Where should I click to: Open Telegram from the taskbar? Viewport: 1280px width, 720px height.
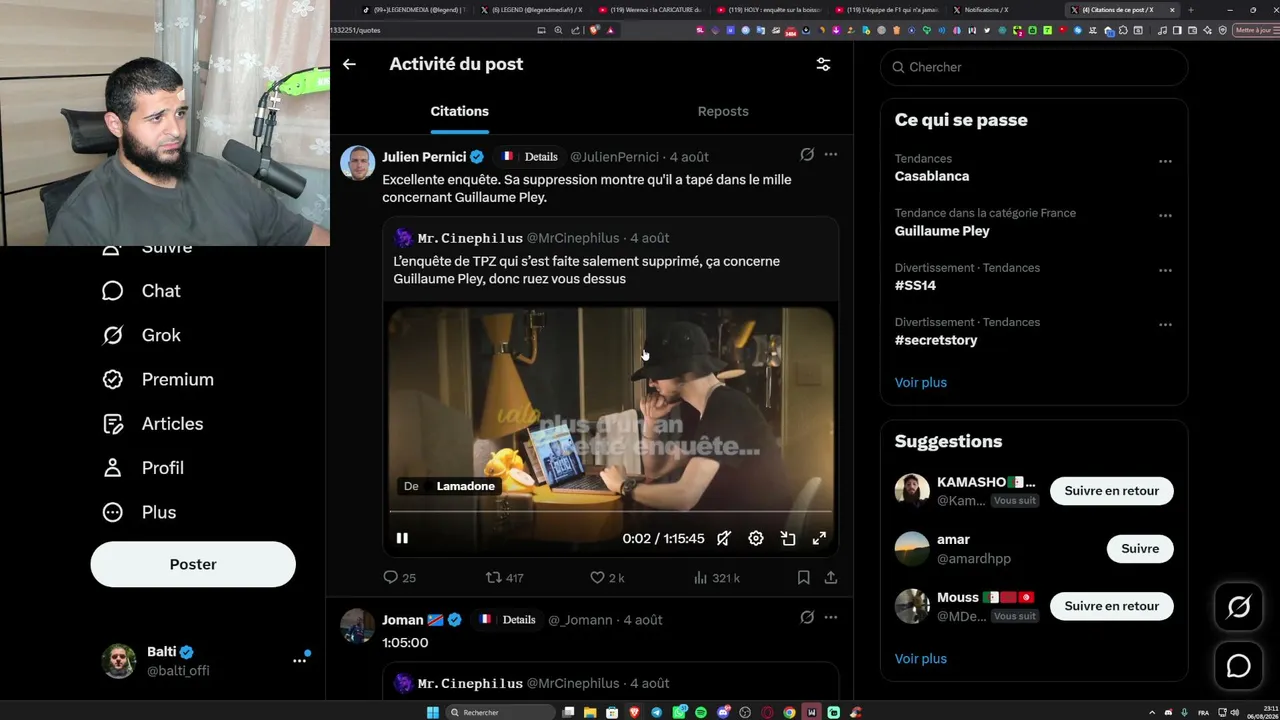point(657,712)
